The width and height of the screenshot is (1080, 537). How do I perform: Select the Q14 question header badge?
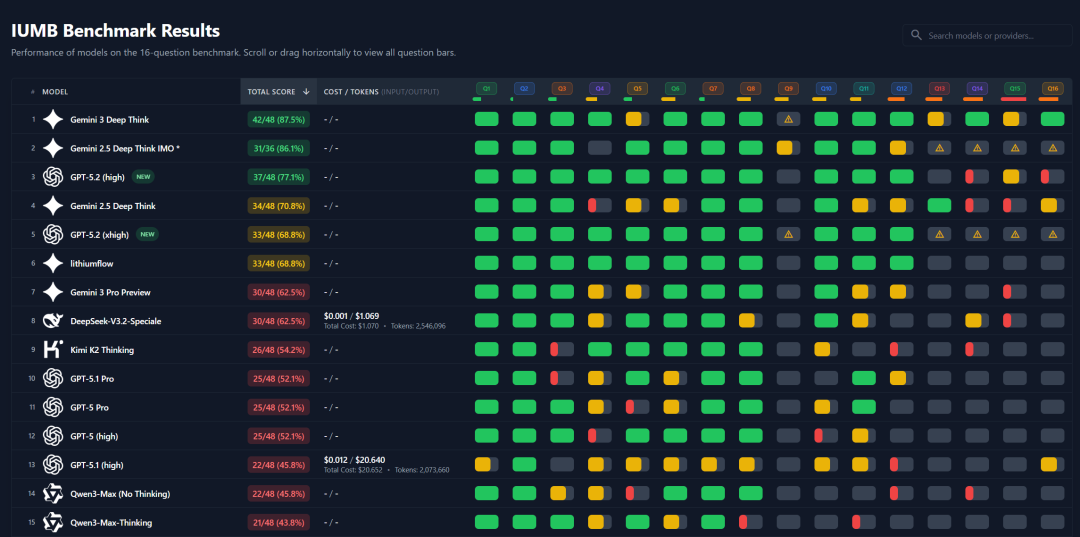(x=977, y=89)
